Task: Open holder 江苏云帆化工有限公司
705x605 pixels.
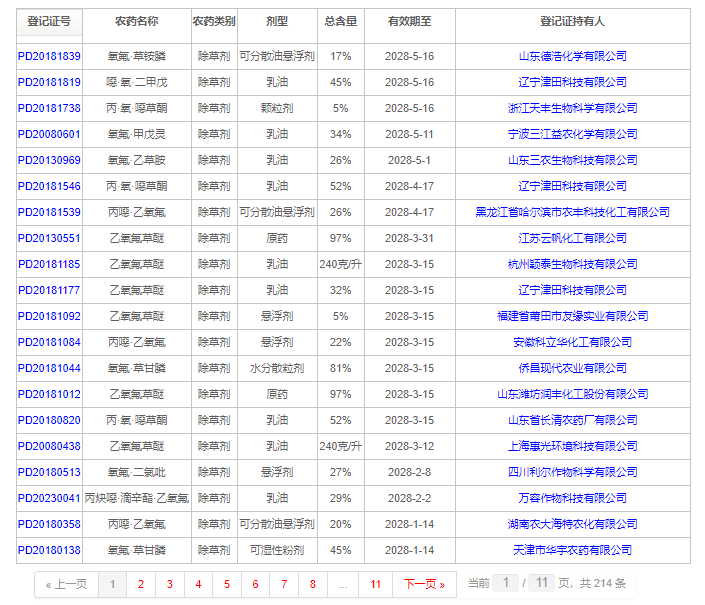Action: [572, 238]
